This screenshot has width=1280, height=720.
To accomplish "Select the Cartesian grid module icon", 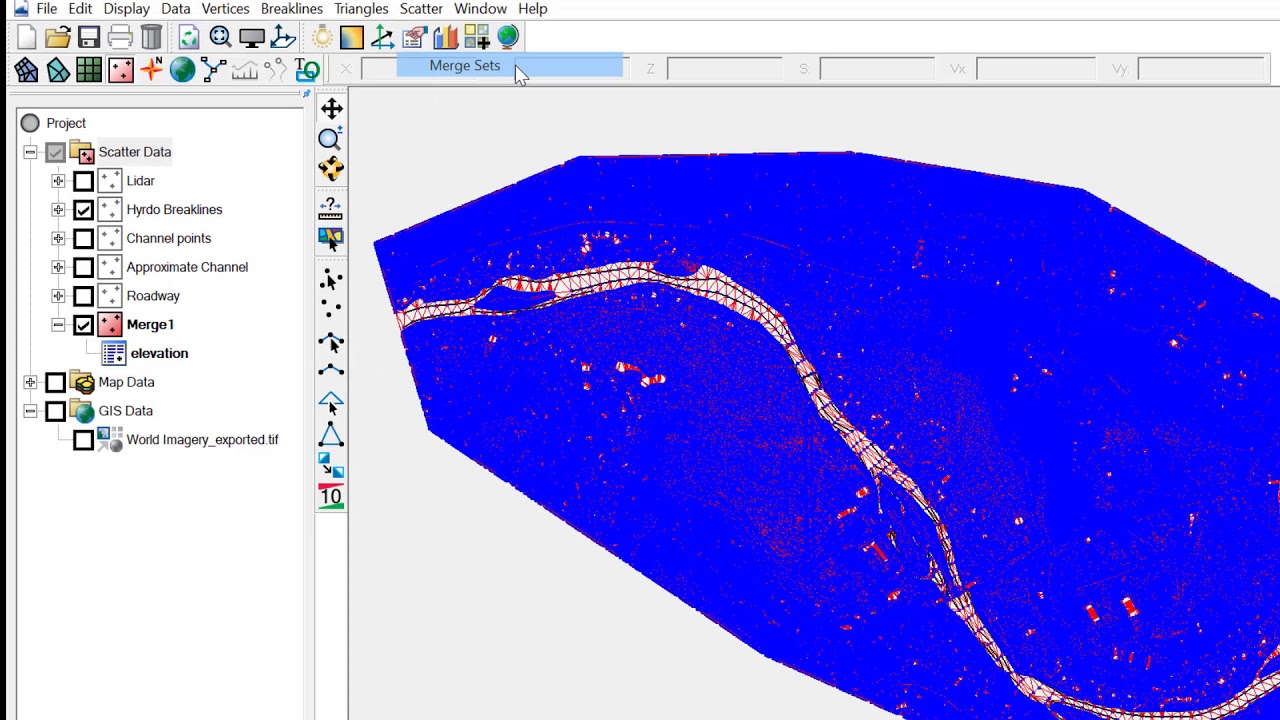I will 89,69.
